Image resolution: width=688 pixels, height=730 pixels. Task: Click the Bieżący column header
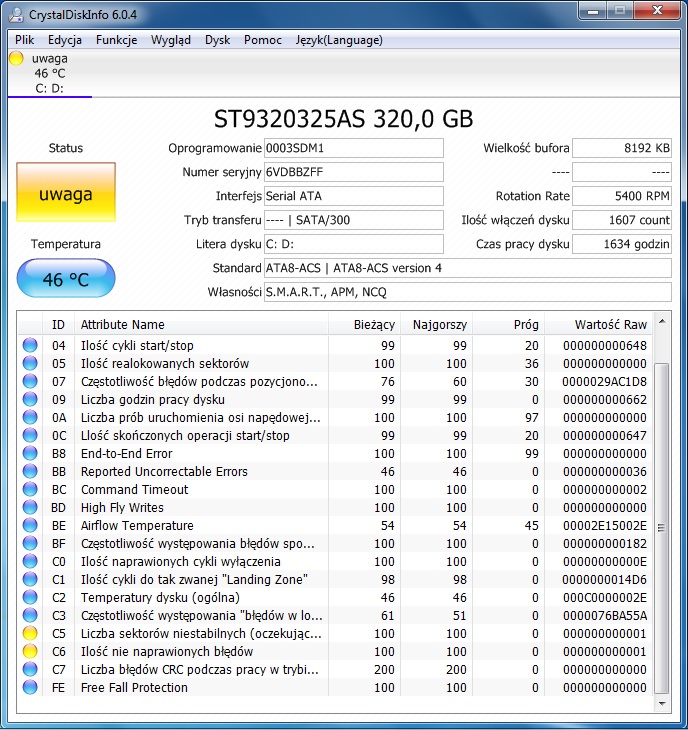click(x=364, y=324)
